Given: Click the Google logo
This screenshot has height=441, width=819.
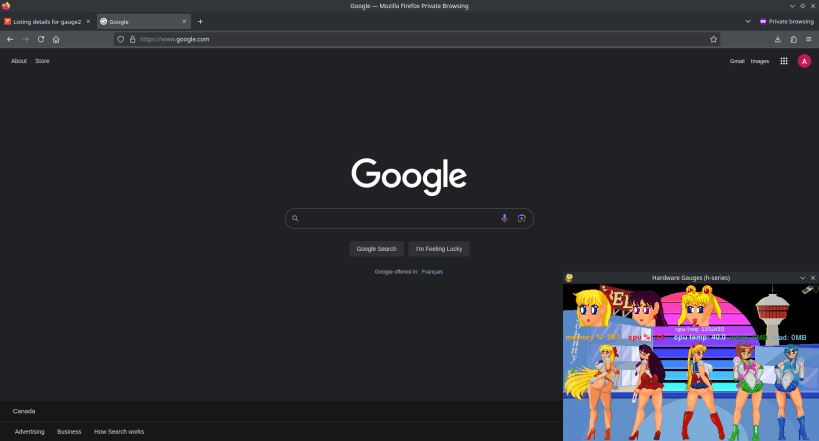Looking at the screenshot, I should [x=409, y=177].
